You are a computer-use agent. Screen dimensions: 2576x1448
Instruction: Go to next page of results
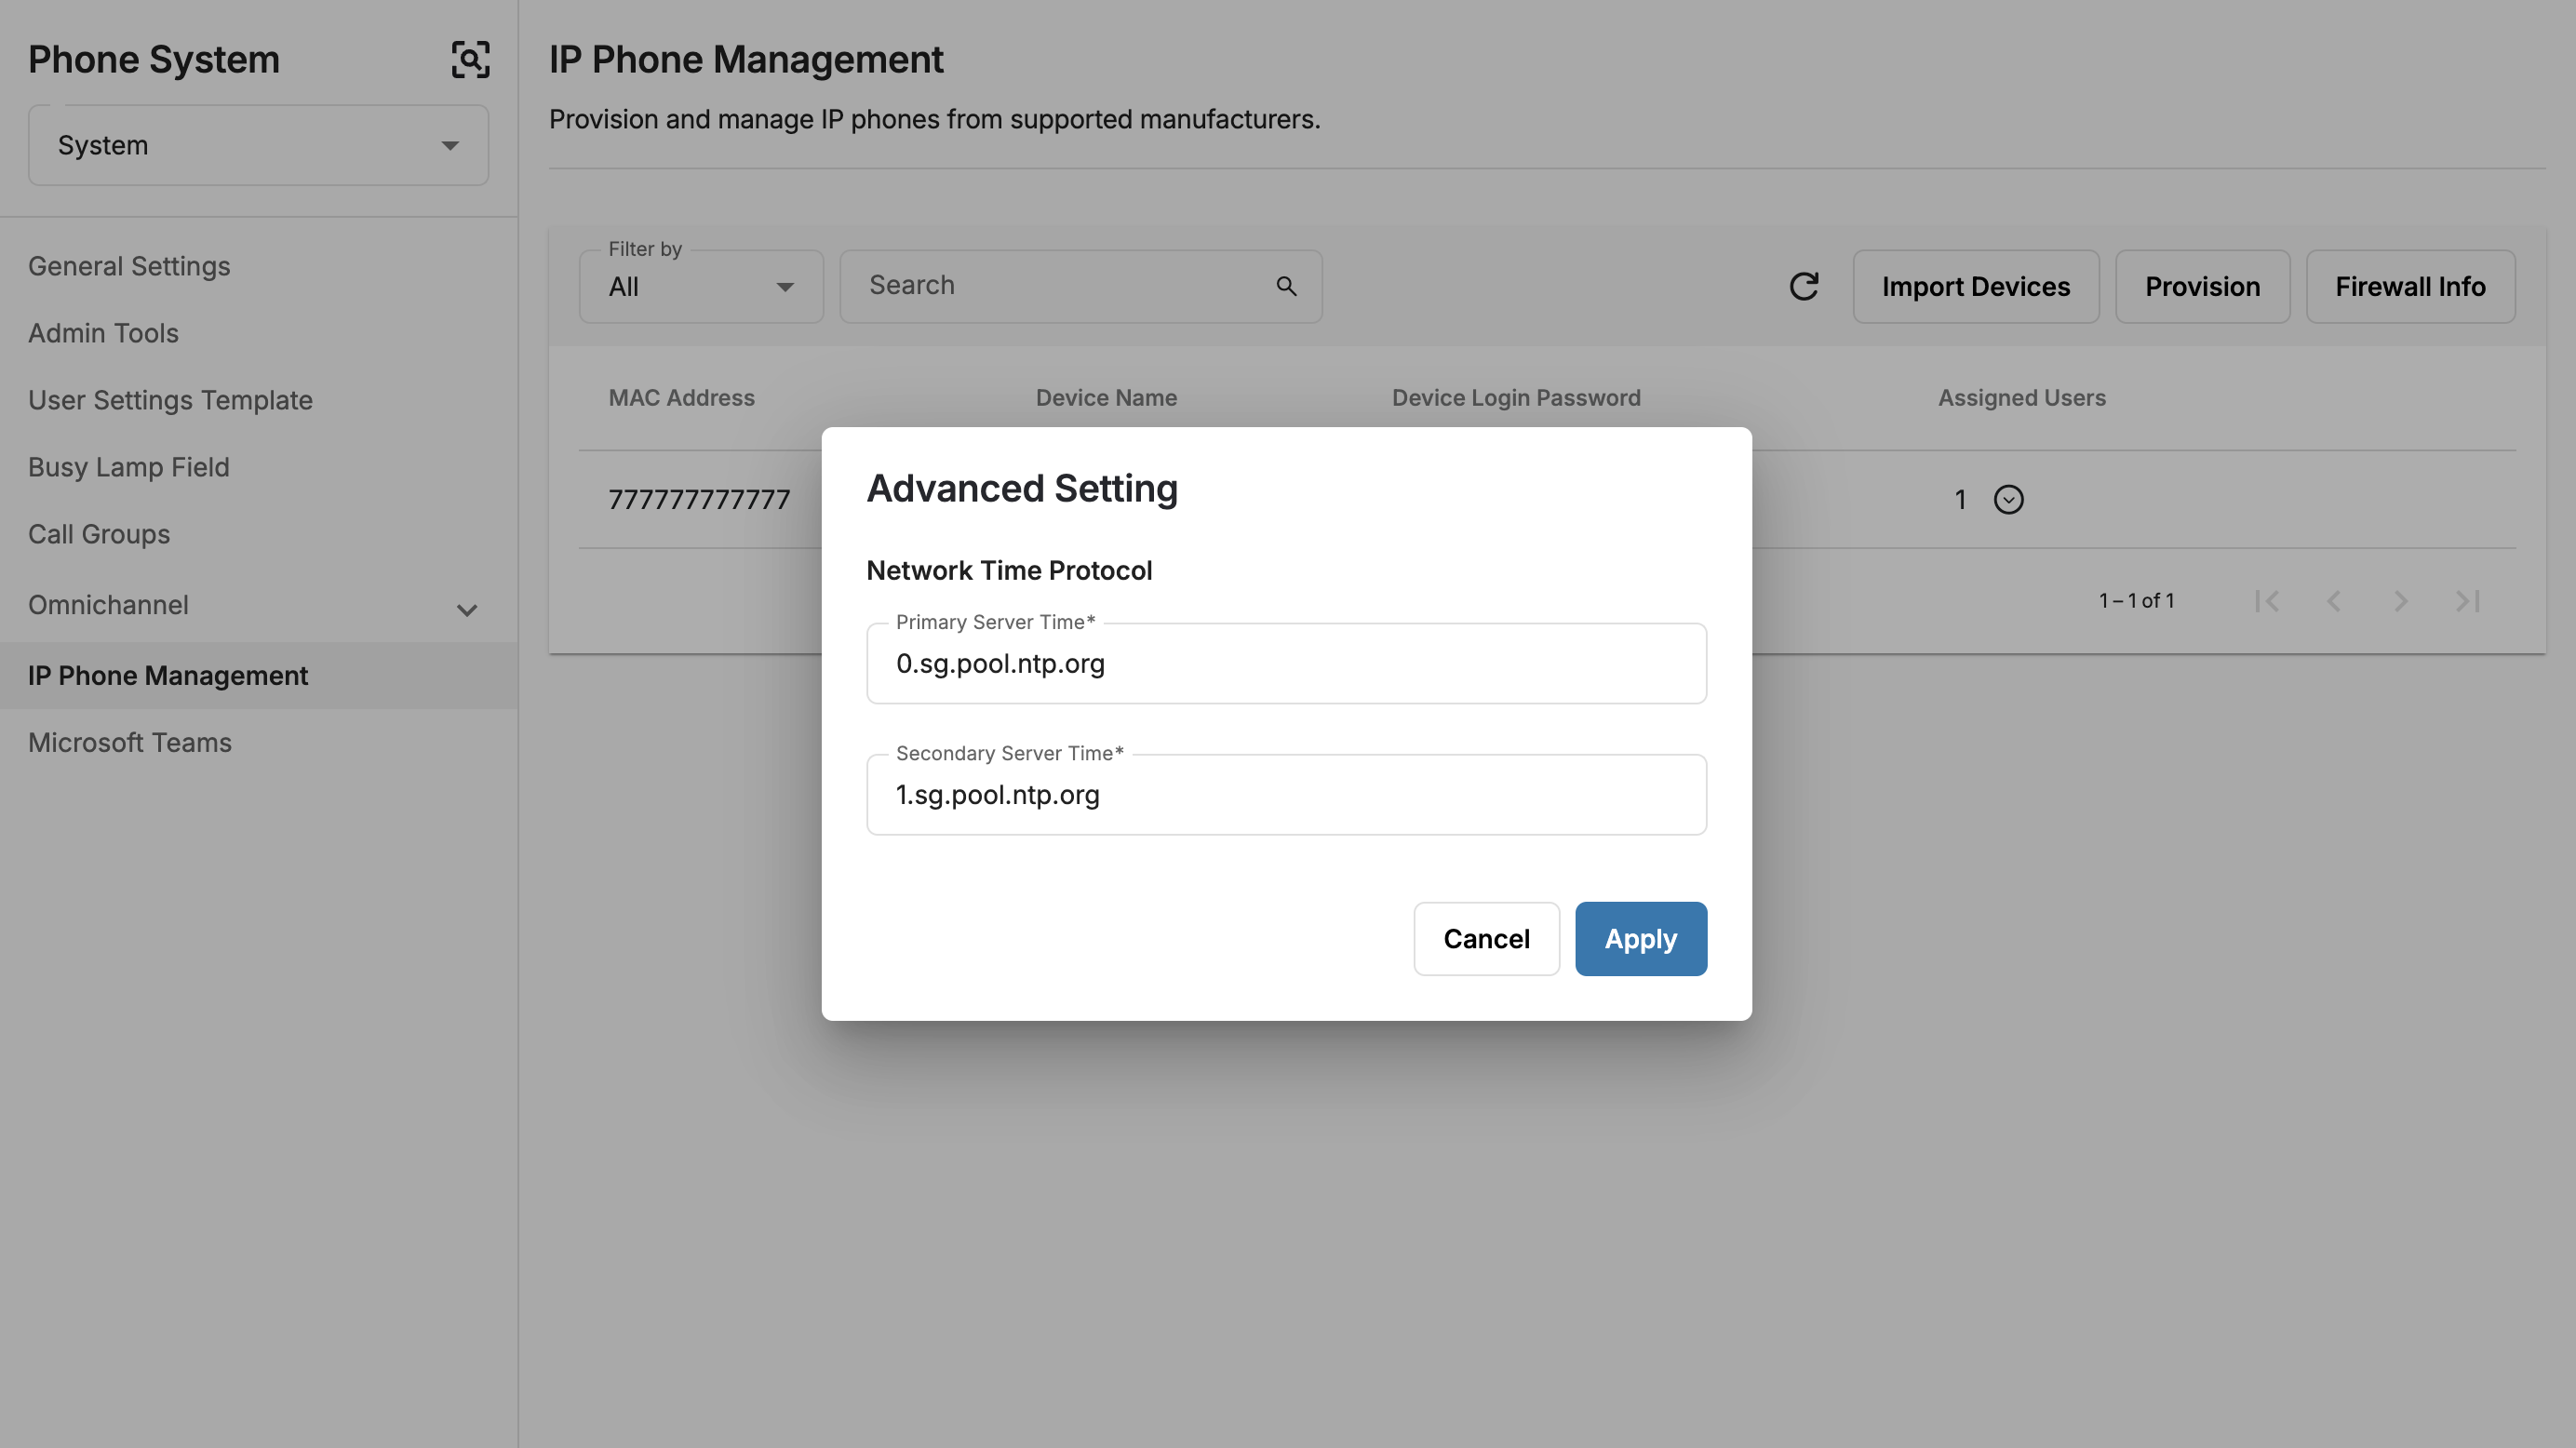coord(2401,601)
